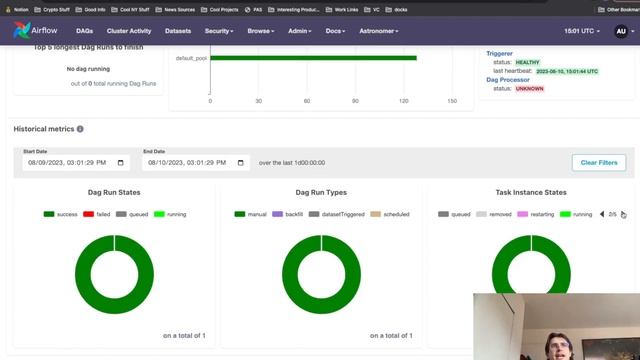The width and height of the screenshot is (640, 360).
Task: Toggle running in Dag Run States legend
Action: 170,214
